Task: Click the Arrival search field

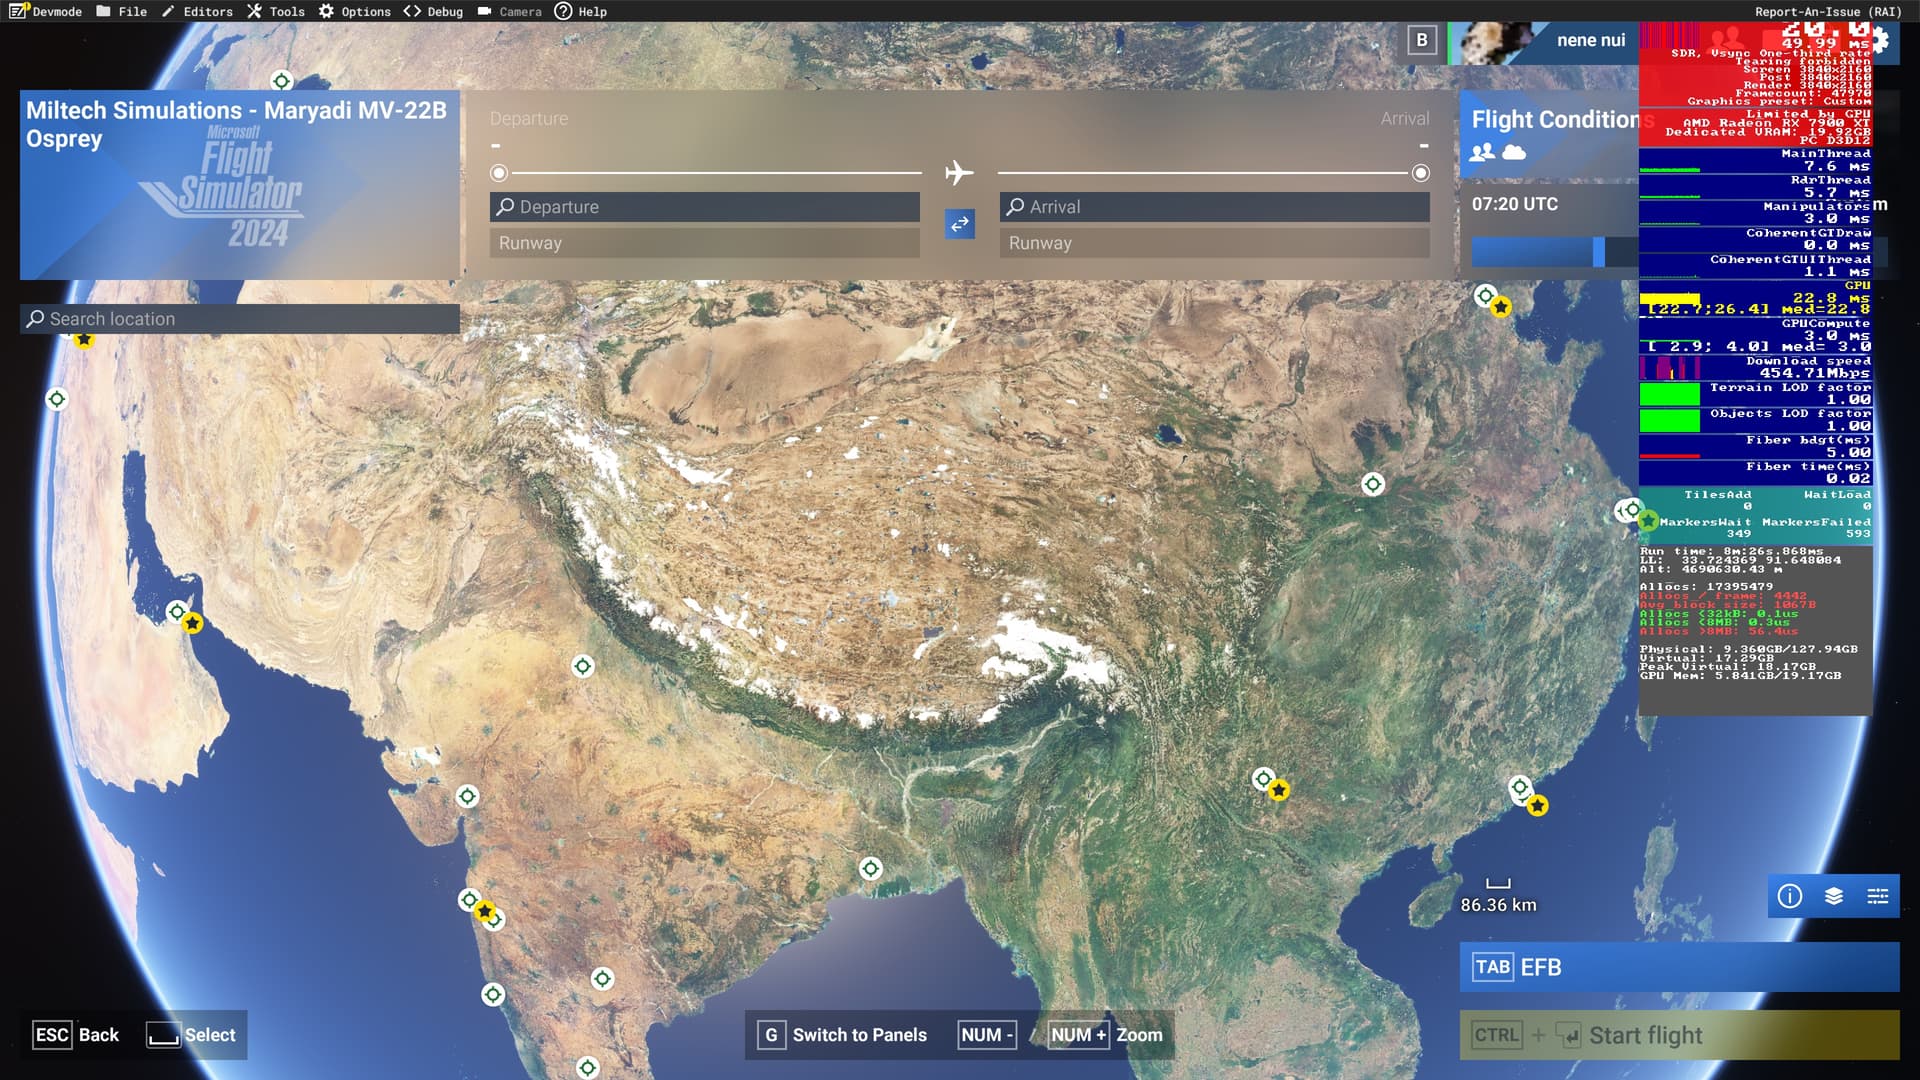Action: pos(1215,207)
